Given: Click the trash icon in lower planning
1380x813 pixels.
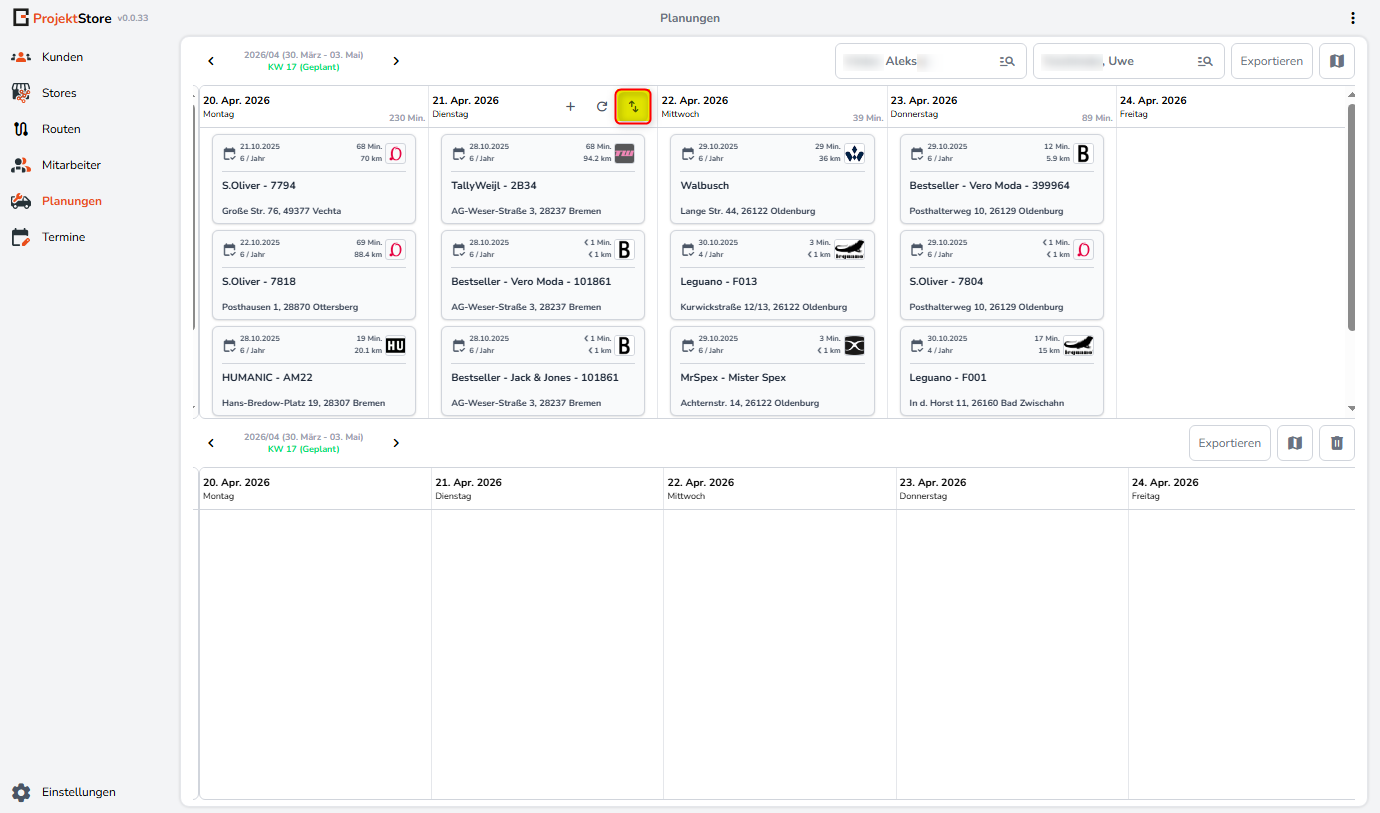Looking at the screenshot, I should click(x=1337, y=443).
